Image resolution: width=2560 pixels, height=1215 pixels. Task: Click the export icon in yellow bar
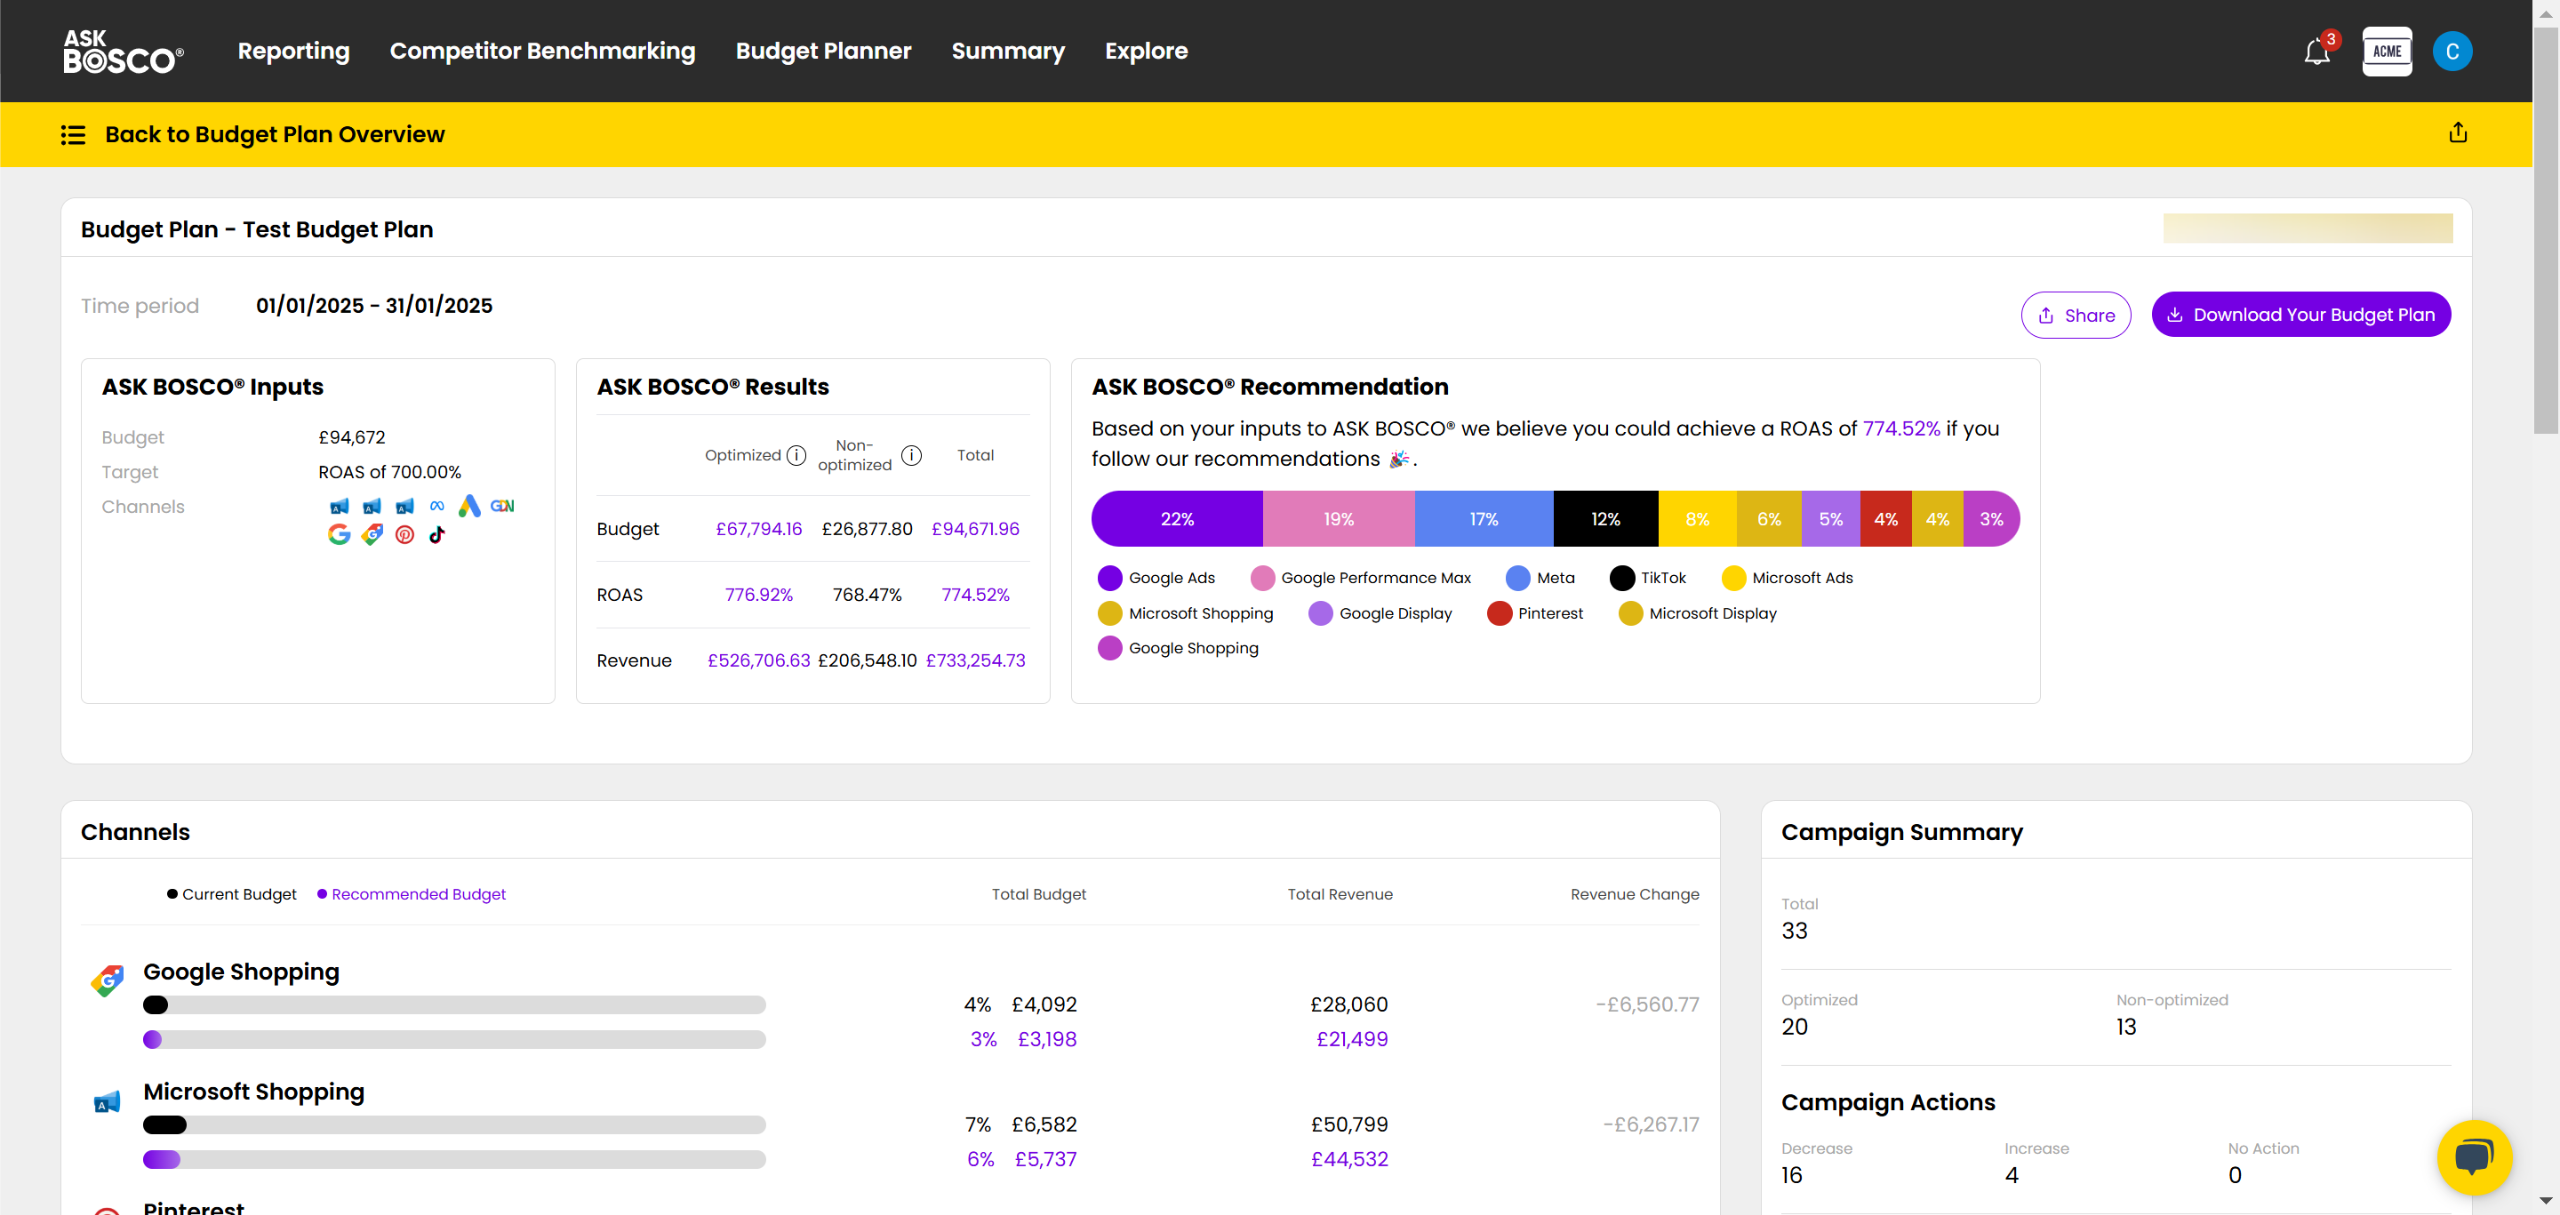point(2458,133)
